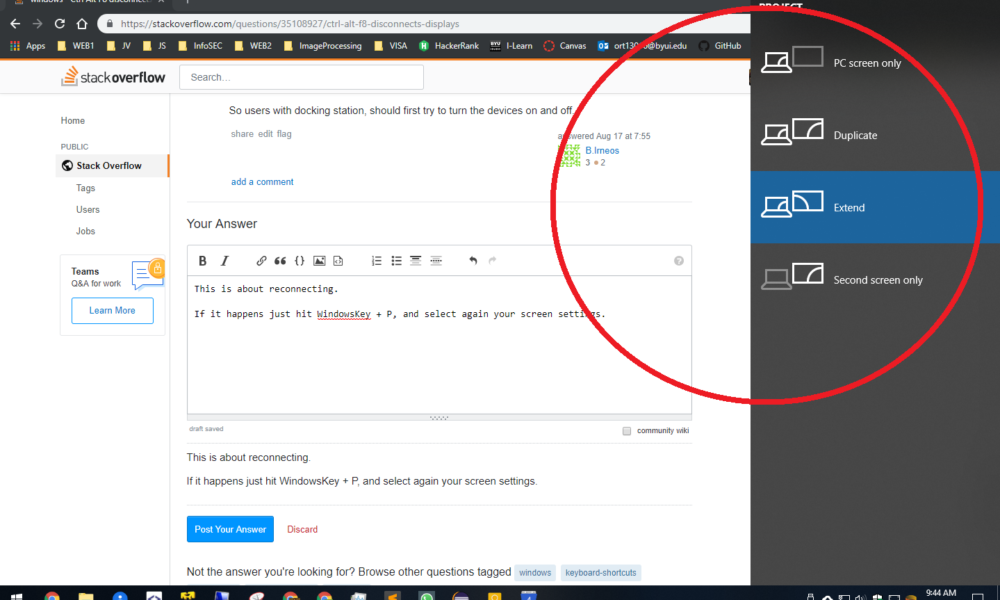The height and width of the screenshot is (600, 1000).
Task: Insert a blockquote using the quote icon
Action: pos(279,260)
